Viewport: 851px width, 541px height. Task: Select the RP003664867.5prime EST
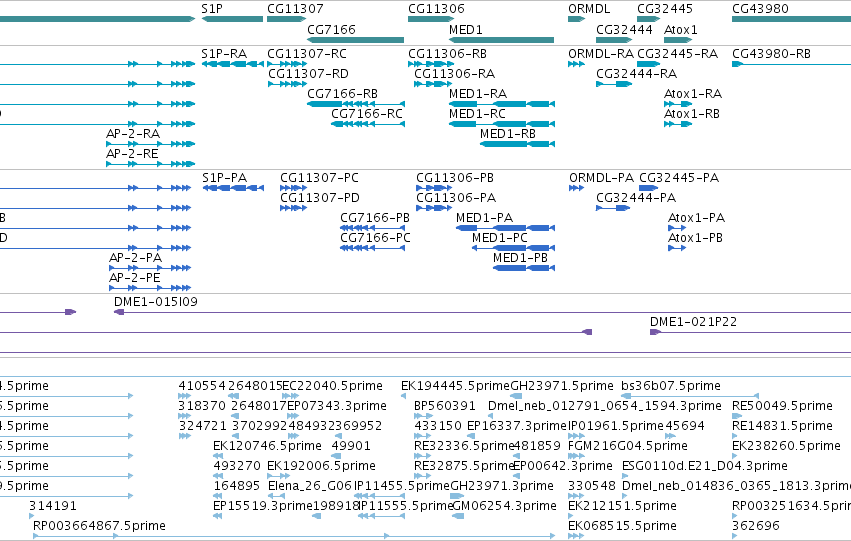(294, 536)
